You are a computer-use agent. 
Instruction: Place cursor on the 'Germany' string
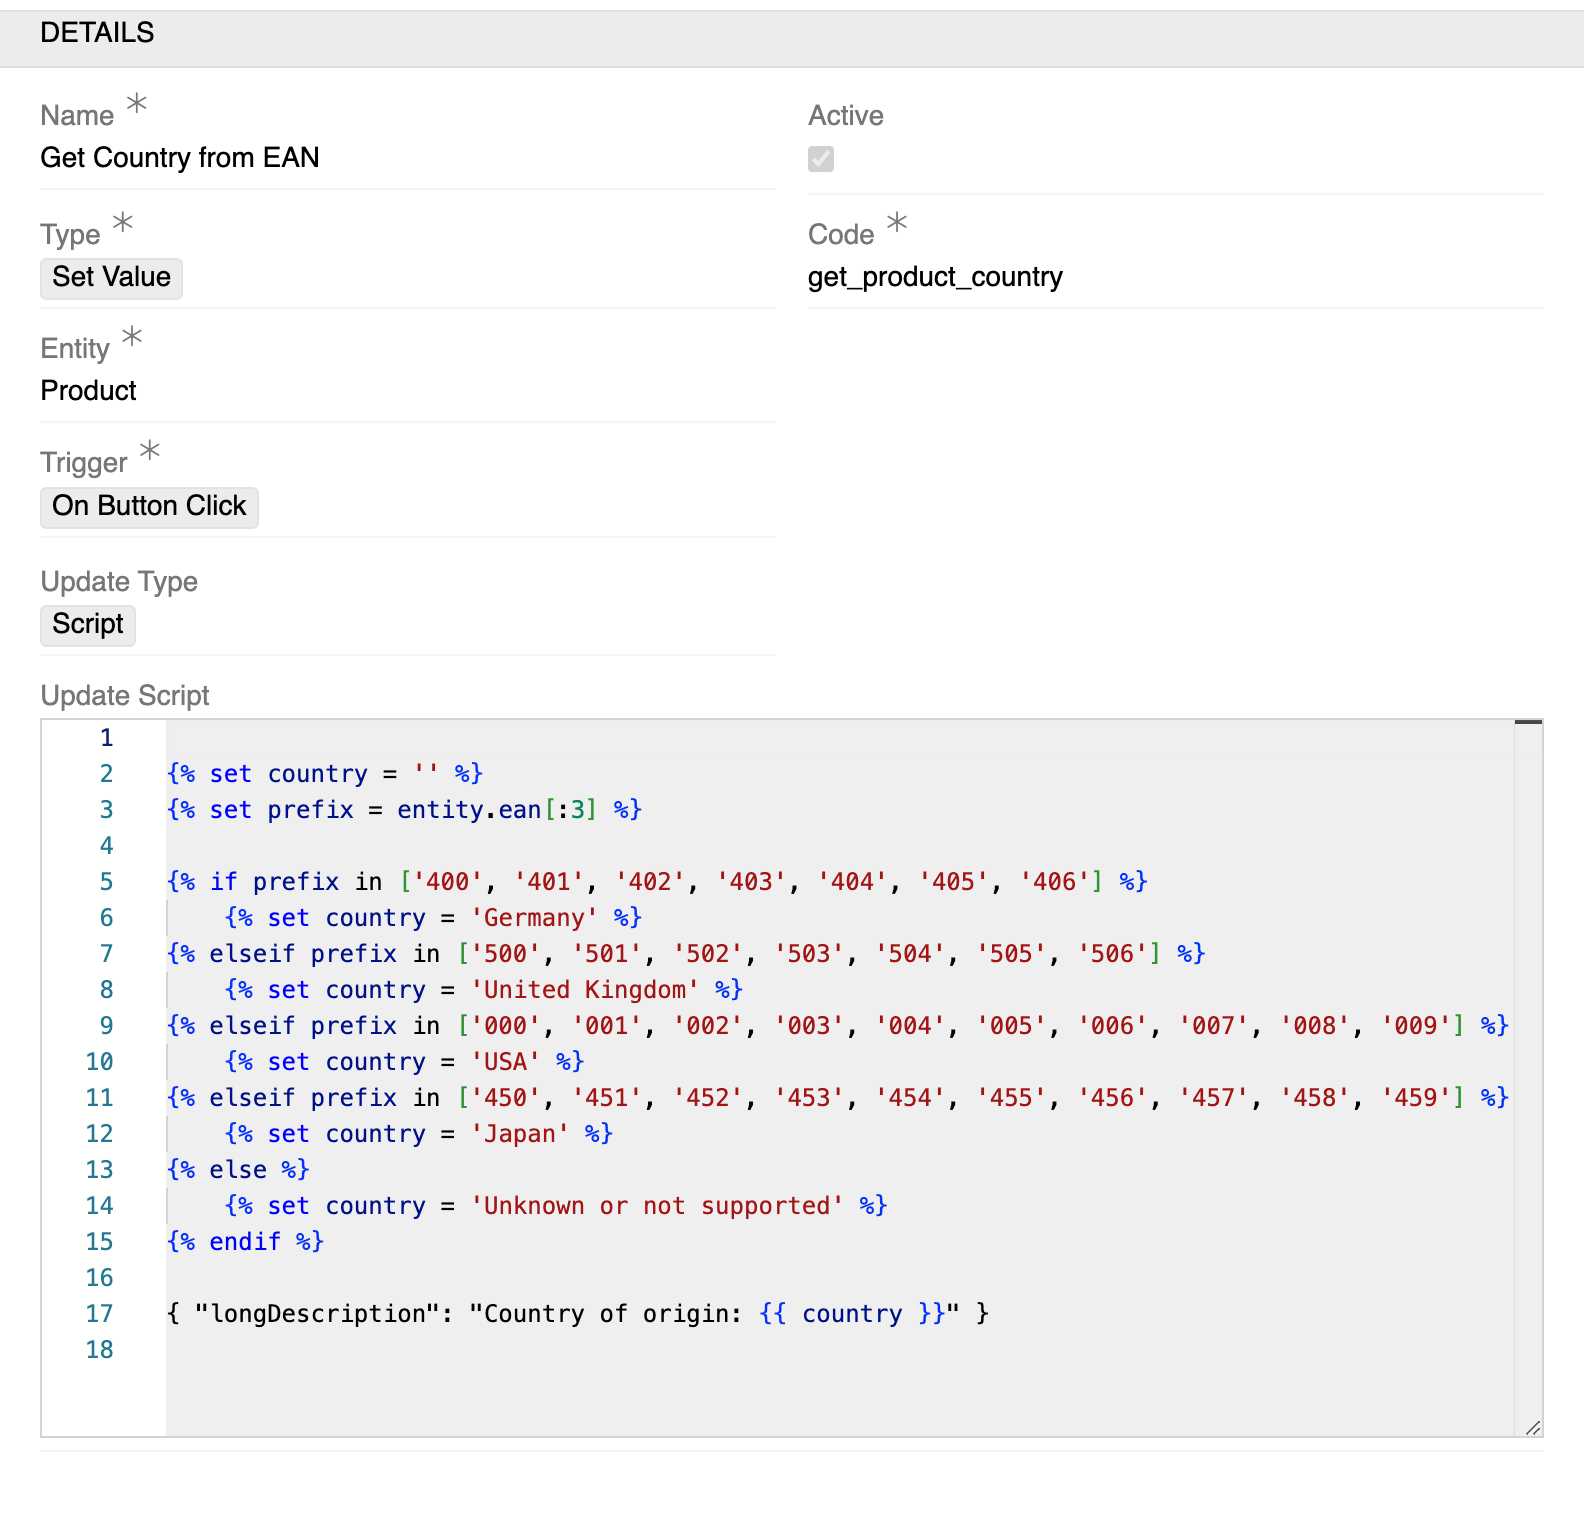534,918
